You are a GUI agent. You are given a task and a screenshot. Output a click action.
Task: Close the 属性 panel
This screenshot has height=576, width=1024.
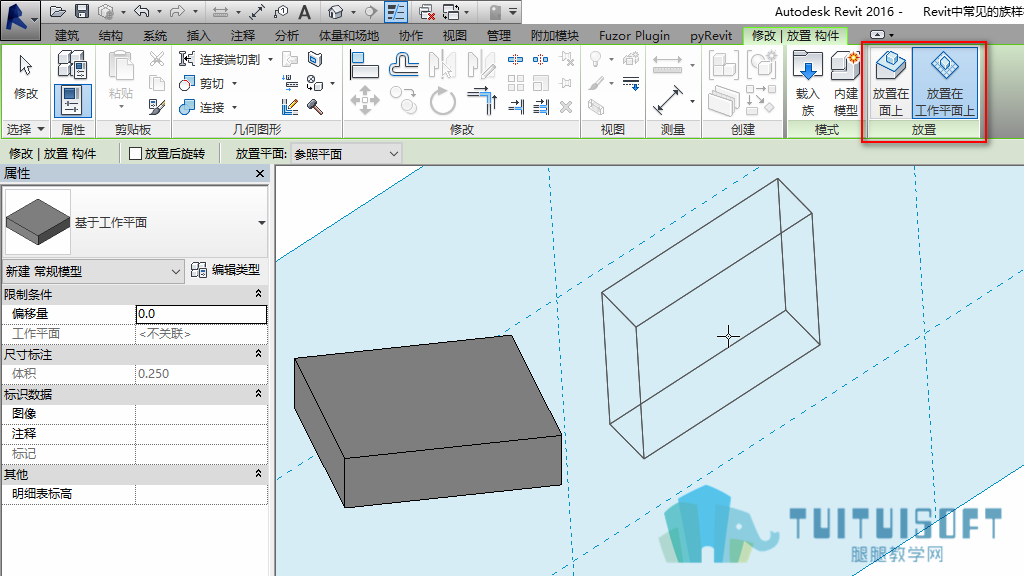(260, 173)
